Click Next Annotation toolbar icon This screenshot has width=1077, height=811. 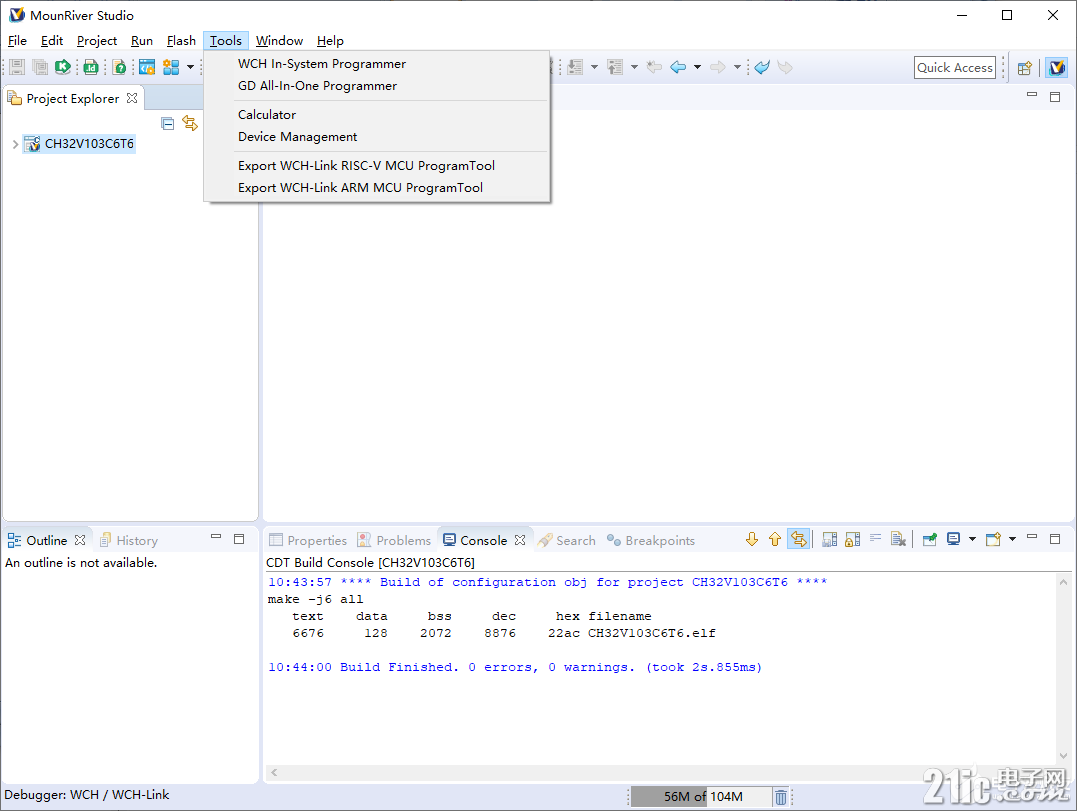(x=576, y=67)
